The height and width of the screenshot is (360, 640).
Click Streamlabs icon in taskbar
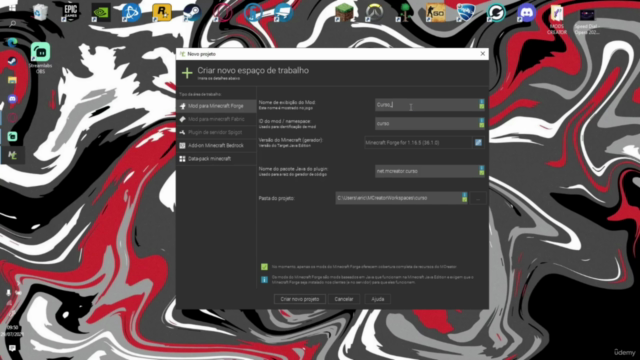12,136
